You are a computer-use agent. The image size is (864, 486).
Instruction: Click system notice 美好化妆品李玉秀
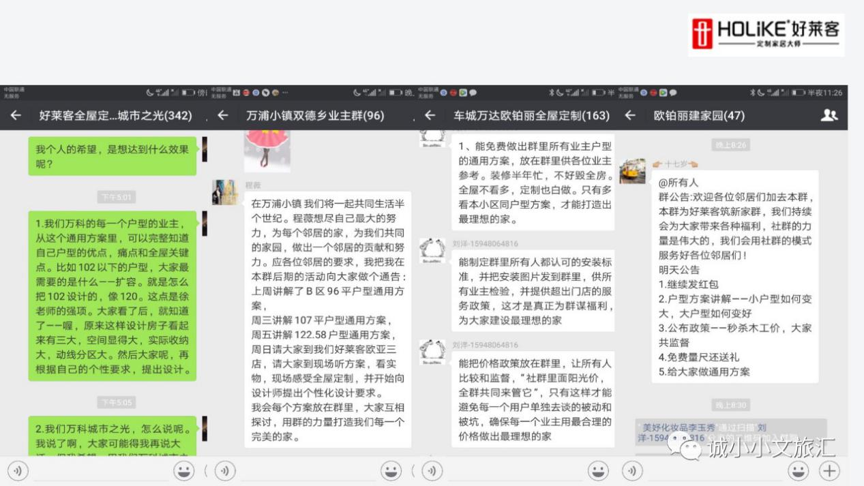pyautogui.click(x=731, y=432)
